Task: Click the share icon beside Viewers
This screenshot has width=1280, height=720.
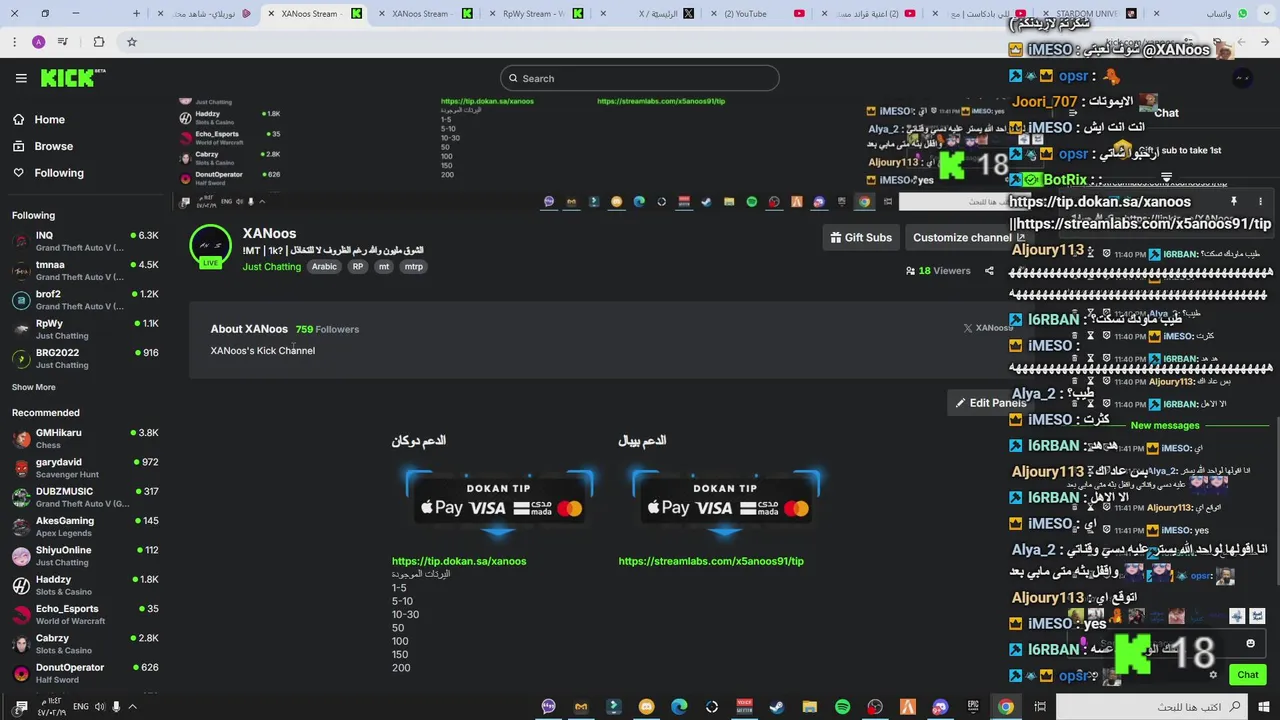Action: point(989,271)
